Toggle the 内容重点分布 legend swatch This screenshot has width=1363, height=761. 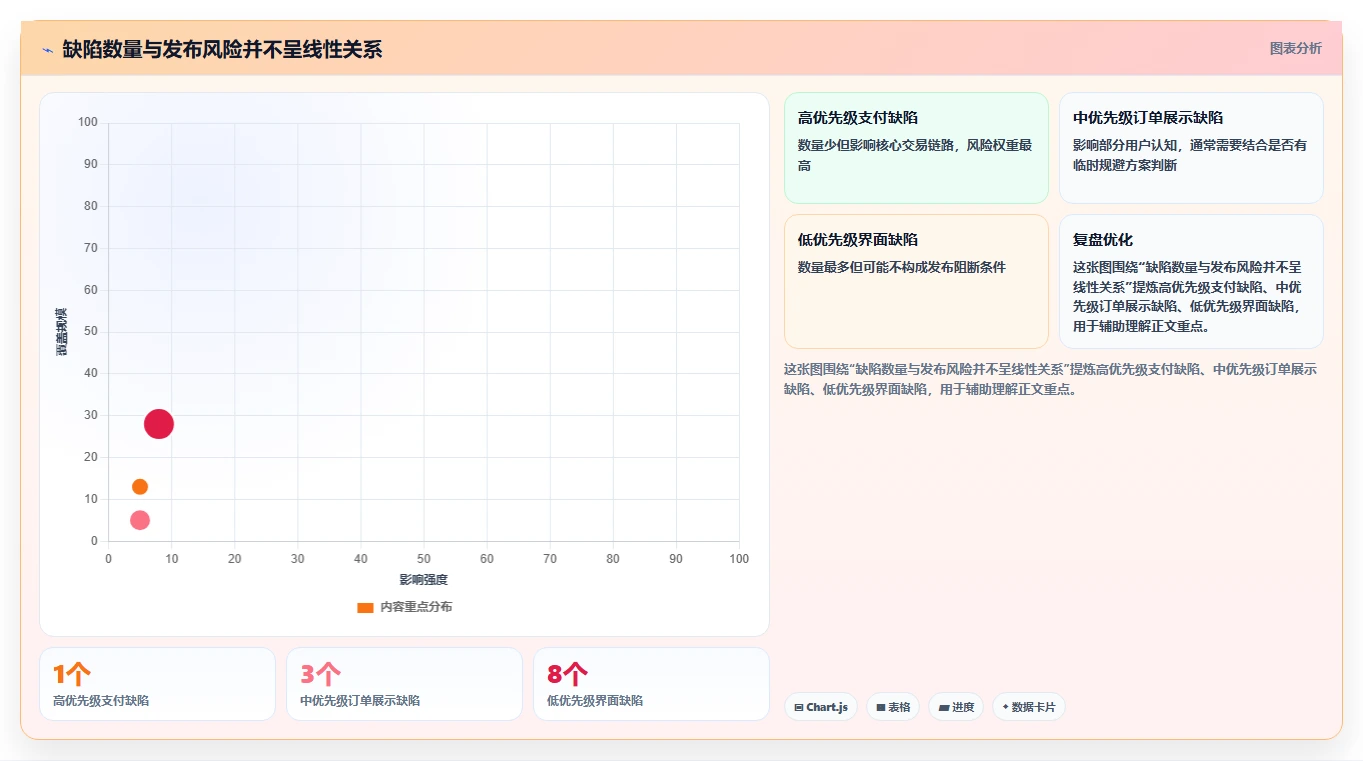365,608
